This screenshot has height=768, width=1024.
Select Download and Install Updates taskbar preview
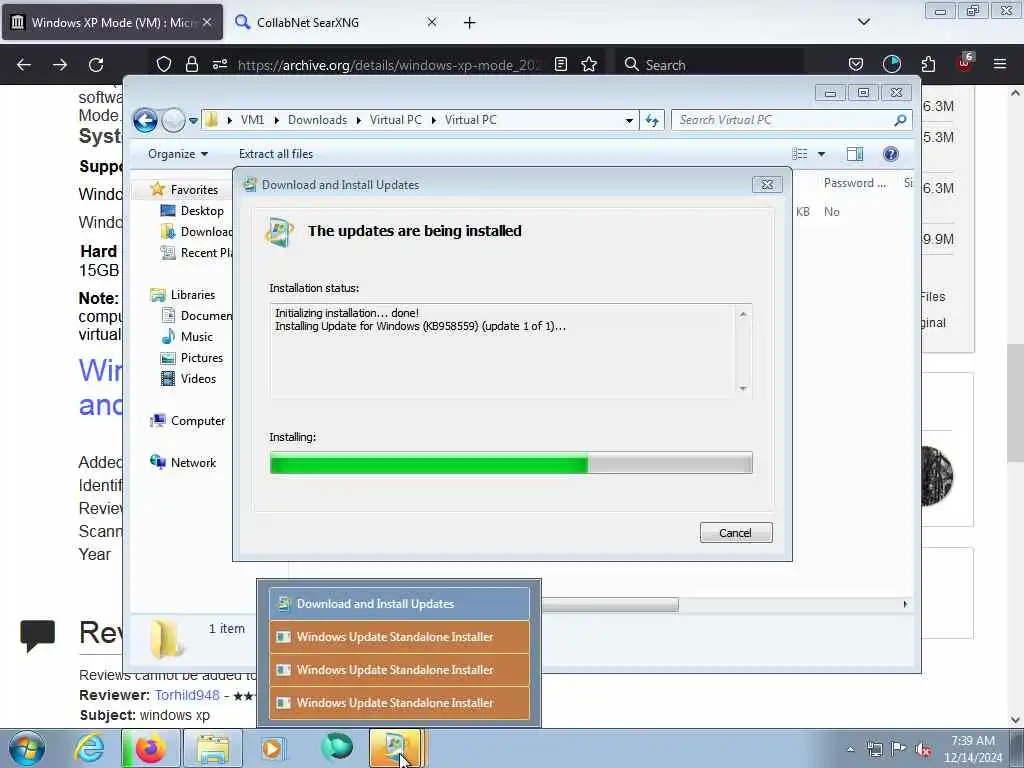tap(399, 603)
